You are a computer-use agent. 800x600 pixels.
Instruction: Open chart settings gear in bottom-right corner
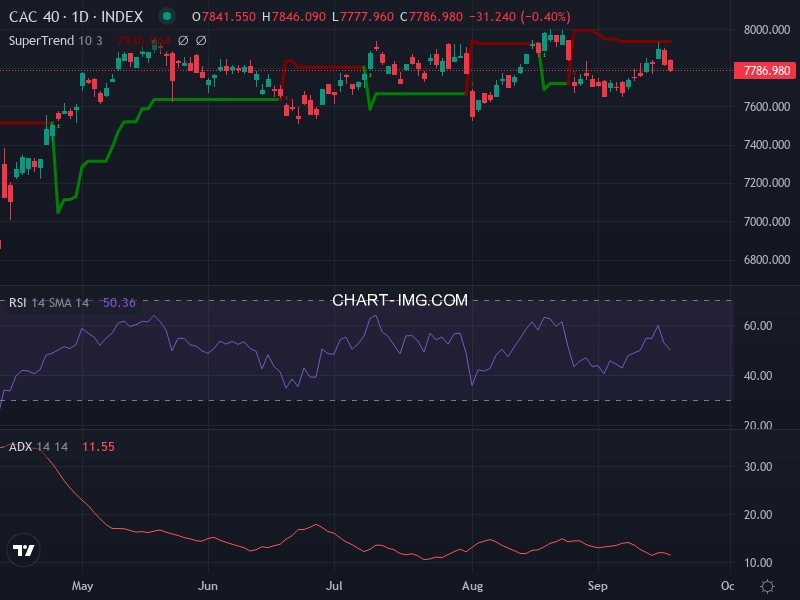767,585
